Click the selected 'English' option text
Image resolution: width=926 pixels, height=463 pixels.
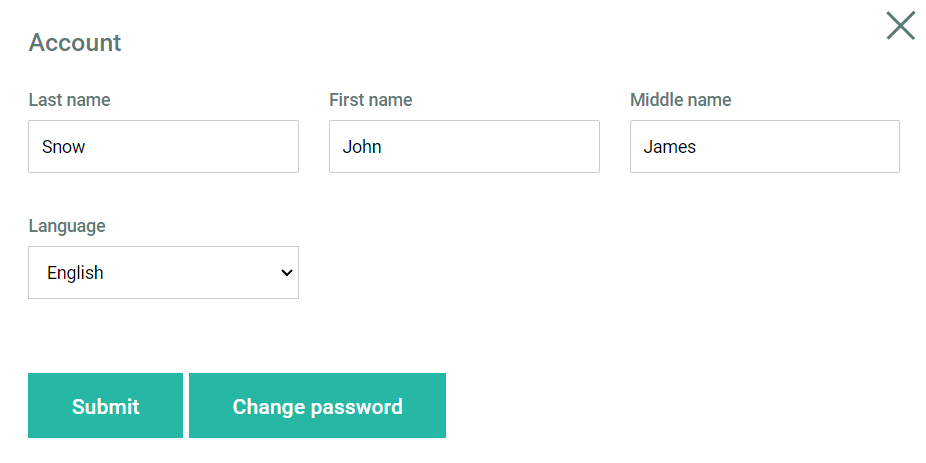pos(75,273)
